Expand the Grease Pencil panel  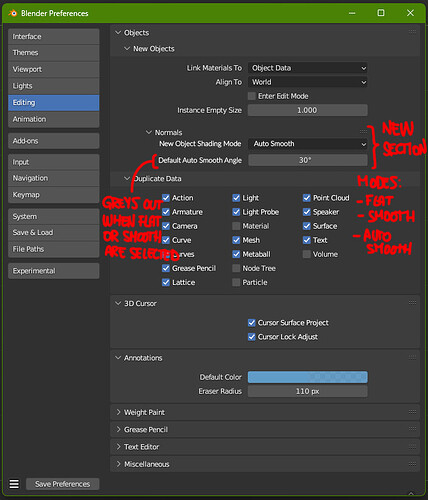(118, 430)
